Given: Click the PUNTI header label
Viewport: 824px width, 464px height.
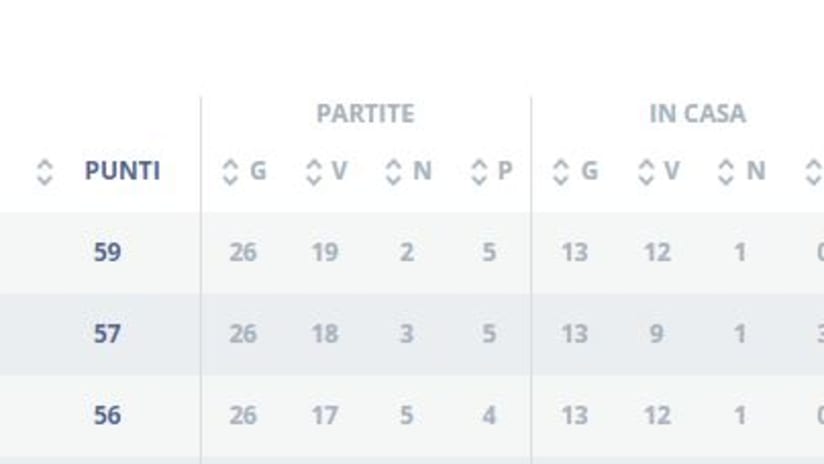Looking at the screenshot, I should [122, 171].
